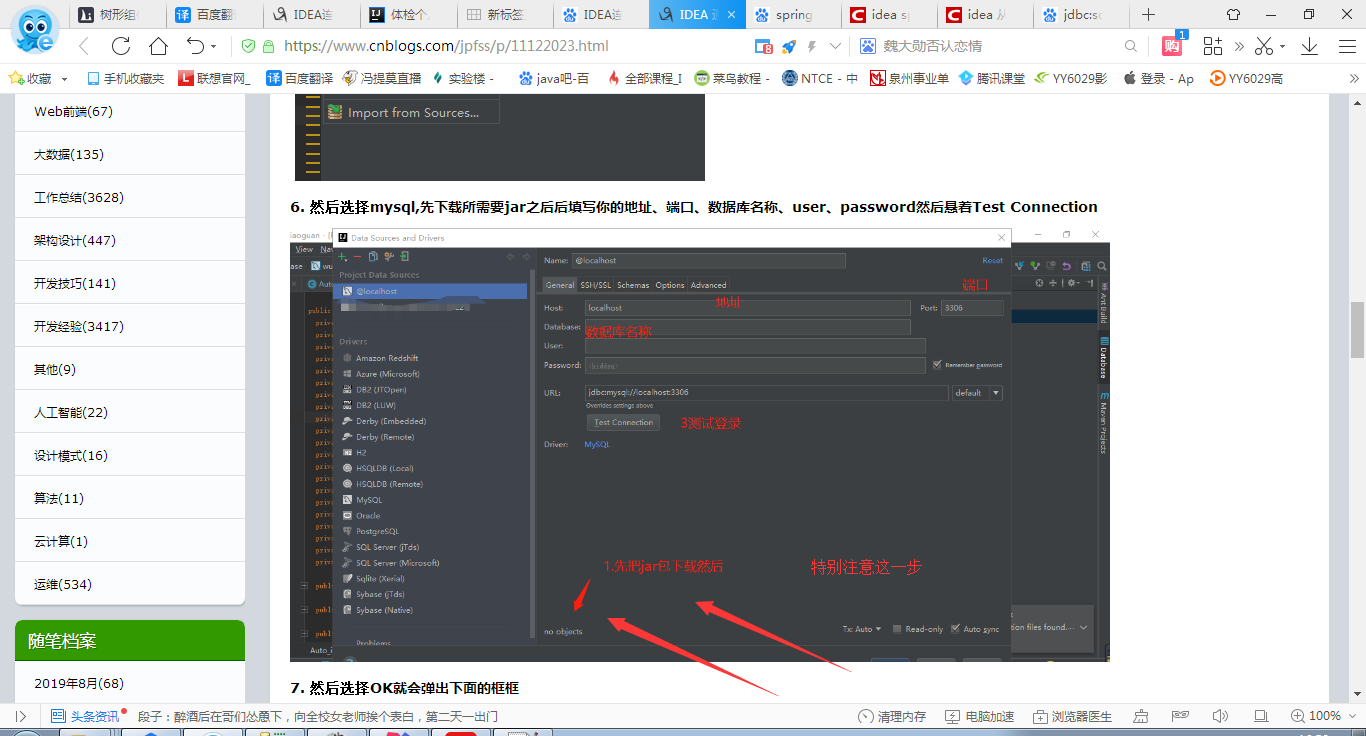Open 浏览器医生 in the status bar
This screenshot has height=736, width=1366.
(1073, 716)
